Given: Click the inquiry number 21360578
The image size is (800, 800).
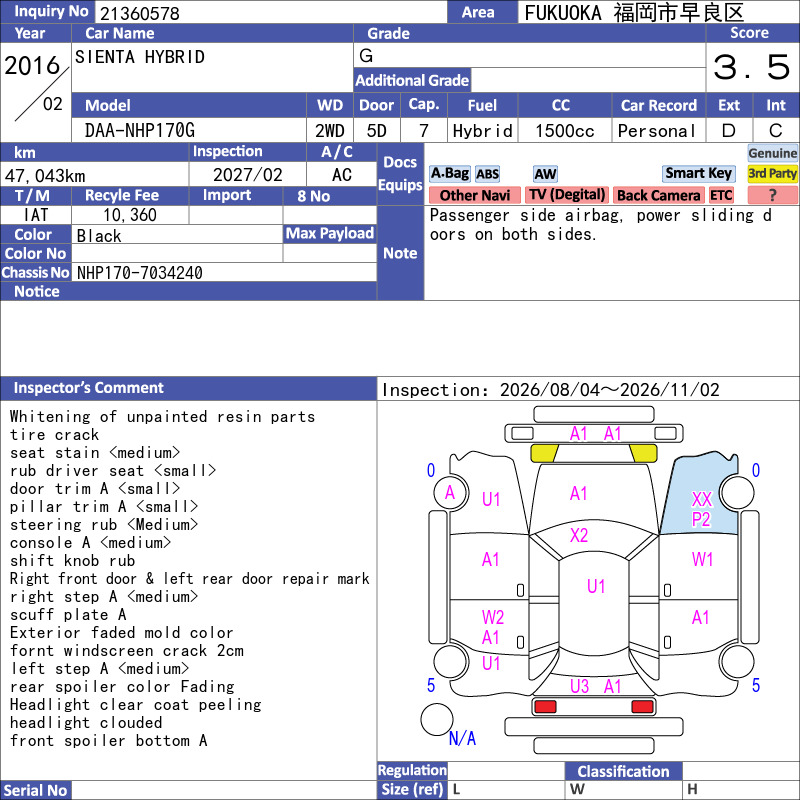Looking at the screenshot, I should (140, 13).
